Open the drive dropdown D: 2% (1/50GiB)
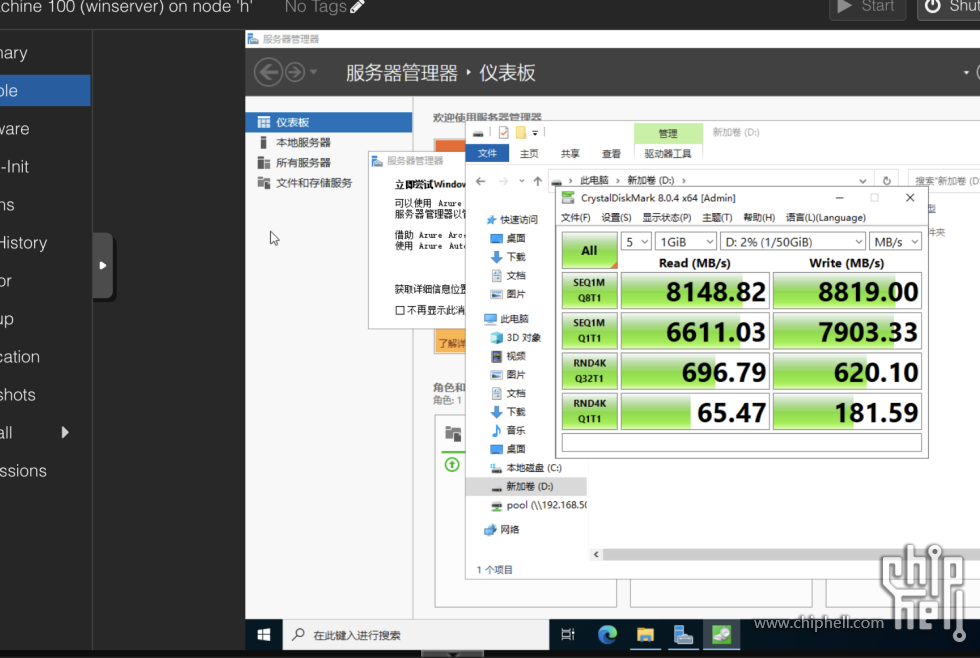This screenshot has height=658, width=980. 792,242
